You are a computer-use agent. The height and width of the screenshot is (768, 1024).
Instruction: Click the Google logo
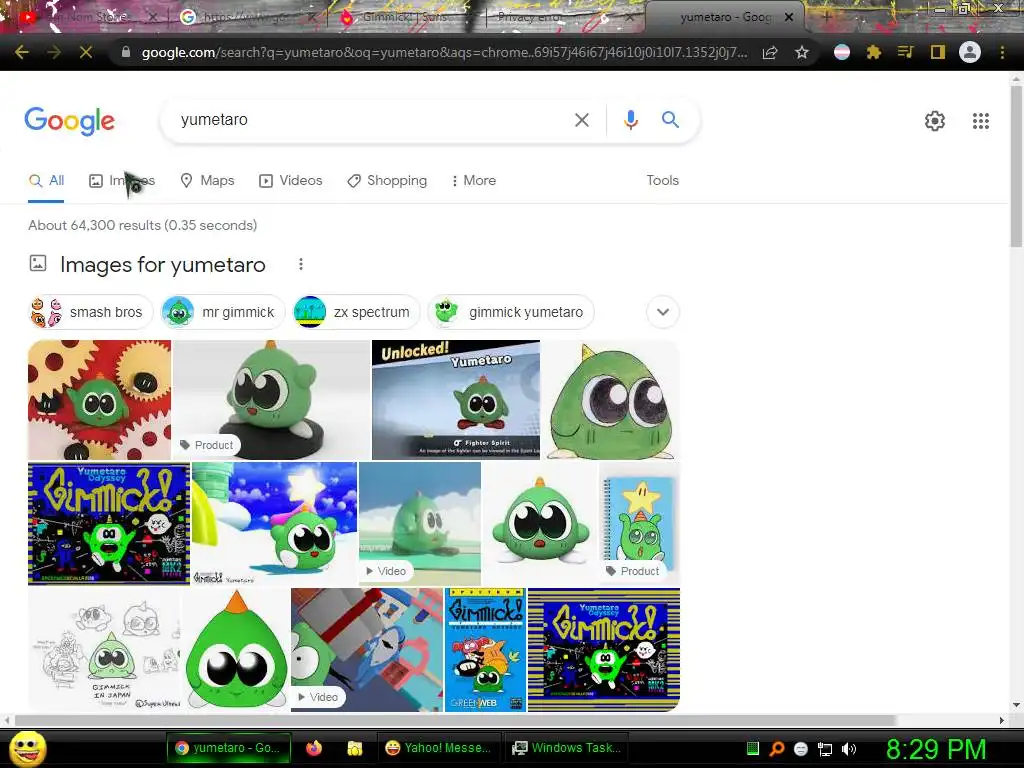pos(70,121)
